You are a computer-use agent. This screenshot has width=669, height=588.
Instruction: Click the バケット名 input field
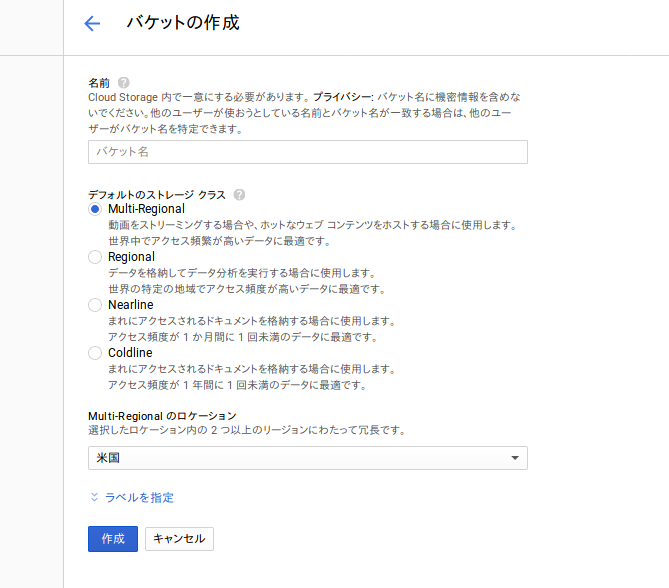pos(308,152)
